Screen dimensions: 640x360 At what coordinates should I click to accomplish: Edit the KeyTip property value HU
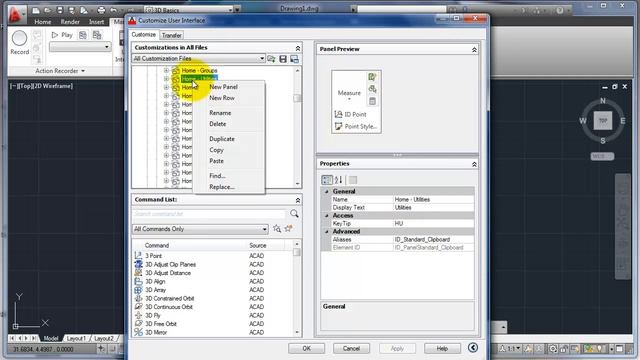[x=433, y=224]
